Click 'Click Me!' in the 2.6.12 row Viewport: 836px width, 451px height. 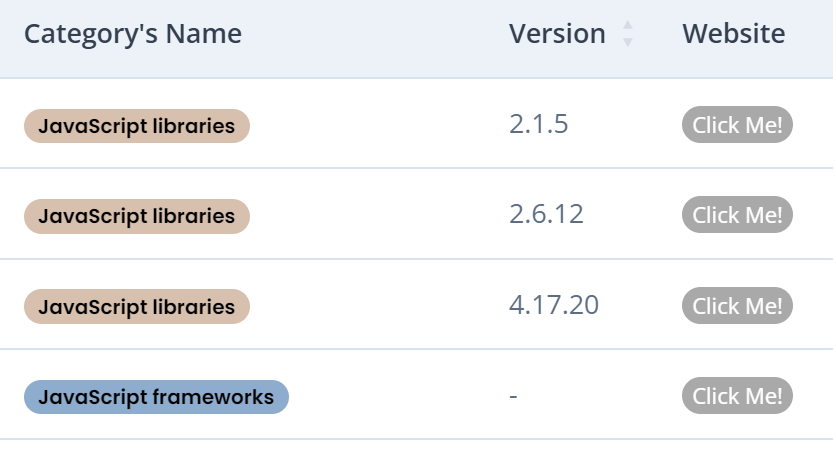737,215
